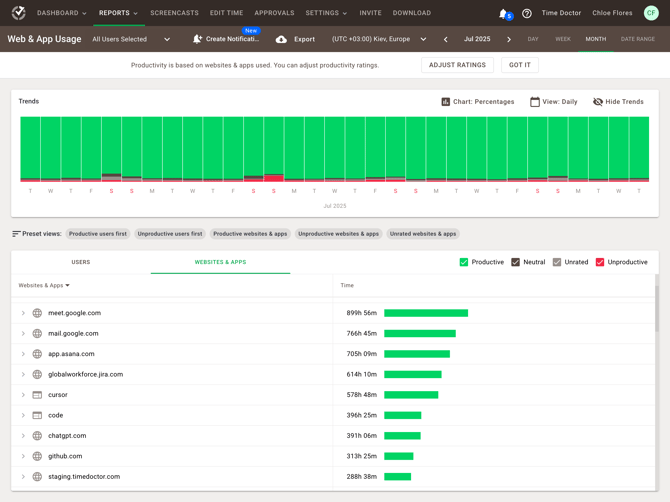Image resolution: width=670 pixels, height=502 pixels.
Task: Apply Unproductive websites & apps preset
Action: coord(338,234)
